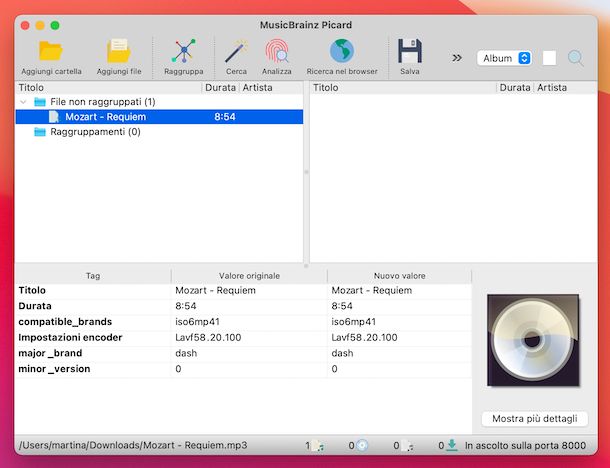Click the CD cover art thumbnail
610x468 pixels.
533,340
